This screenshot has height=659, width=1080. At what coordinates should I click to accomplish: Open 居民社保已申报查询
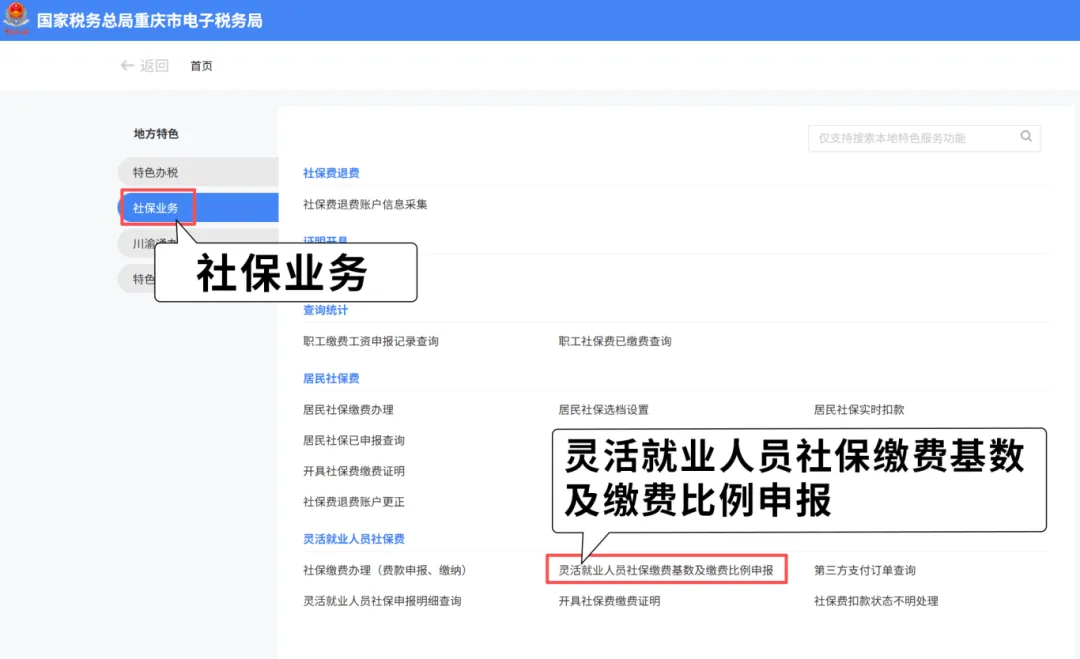point(354,440)
